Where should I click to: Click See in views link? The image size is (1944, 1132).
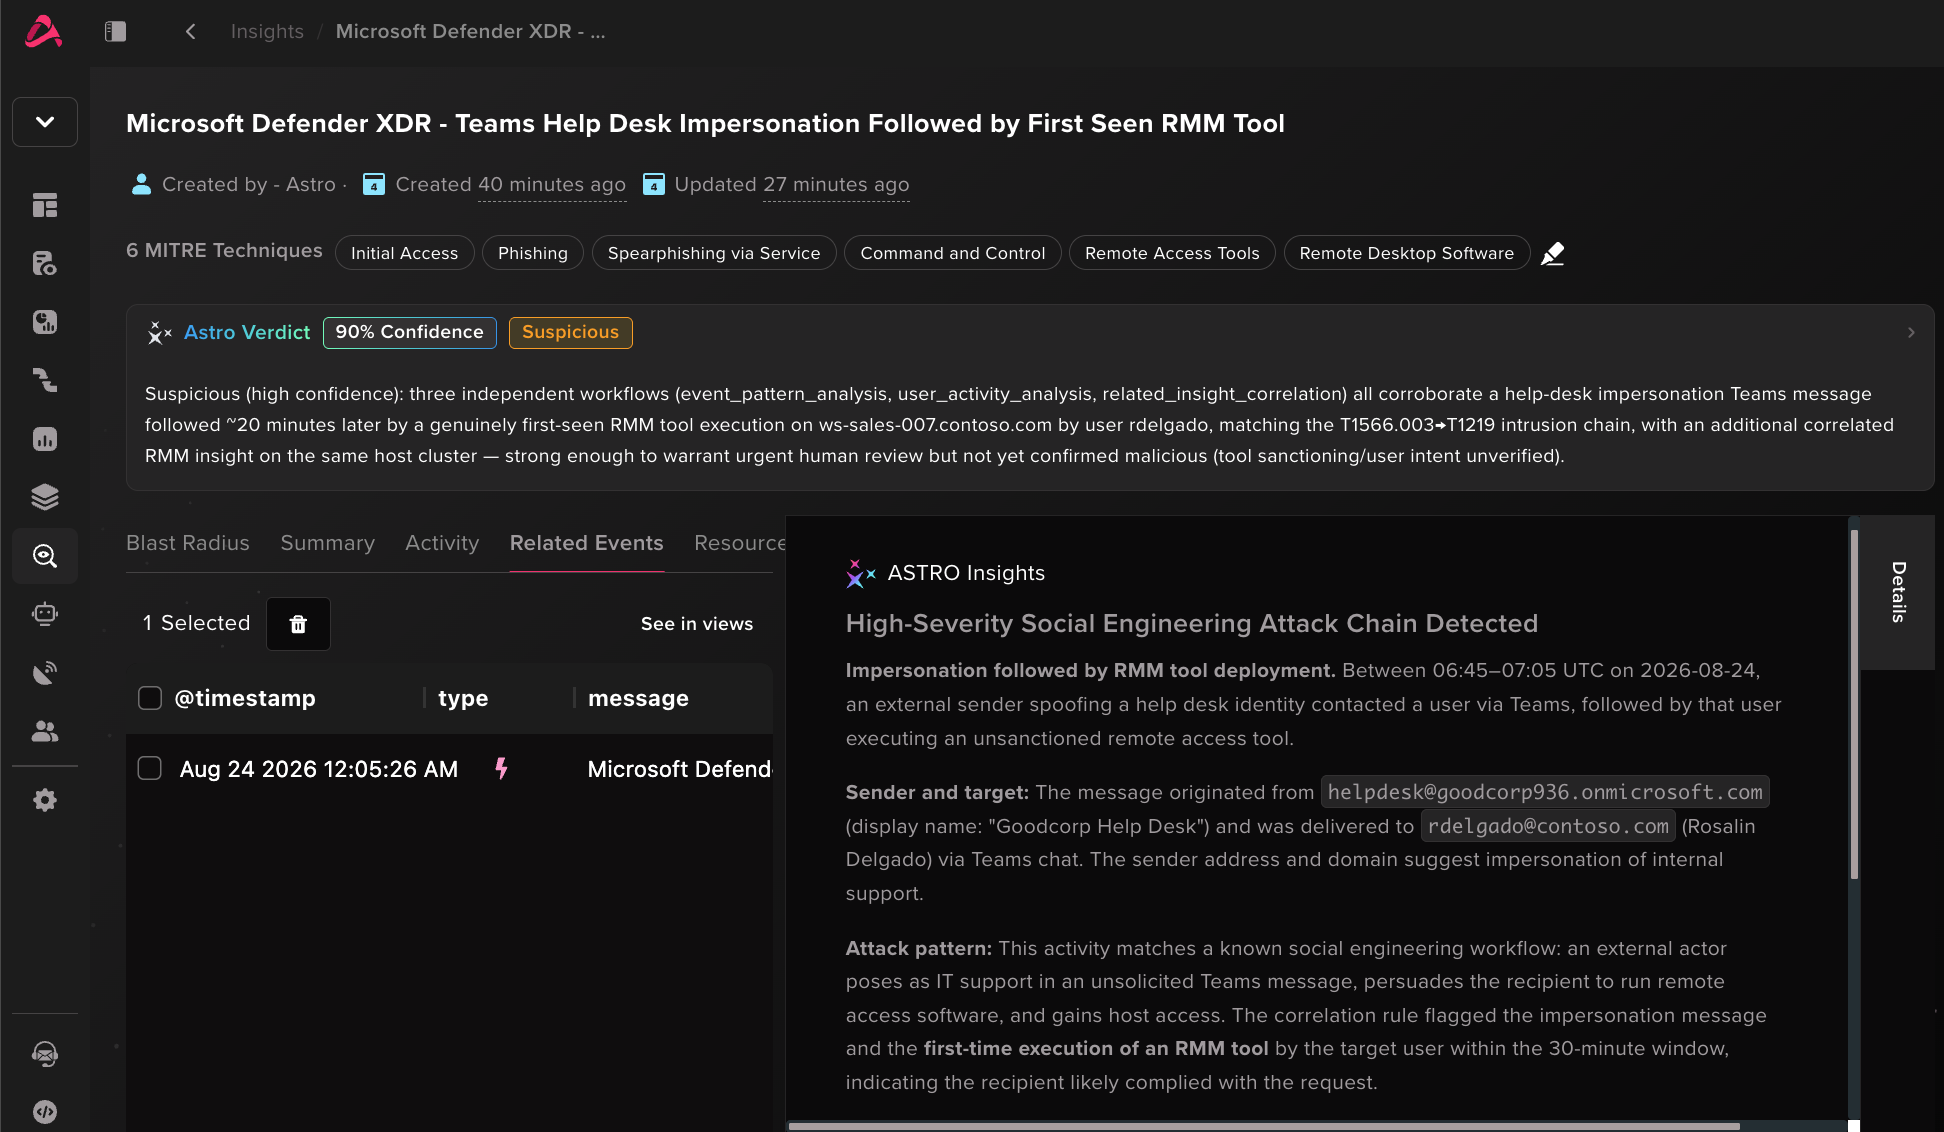click(697, 624)
